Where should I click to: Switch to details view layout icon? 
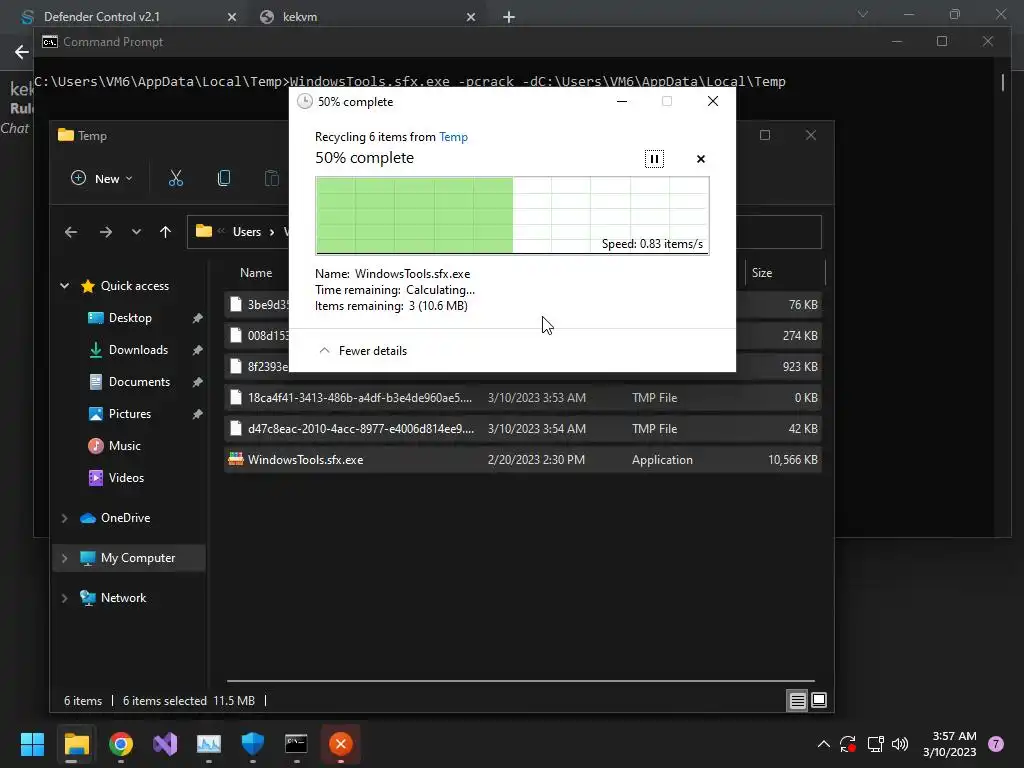797,701
